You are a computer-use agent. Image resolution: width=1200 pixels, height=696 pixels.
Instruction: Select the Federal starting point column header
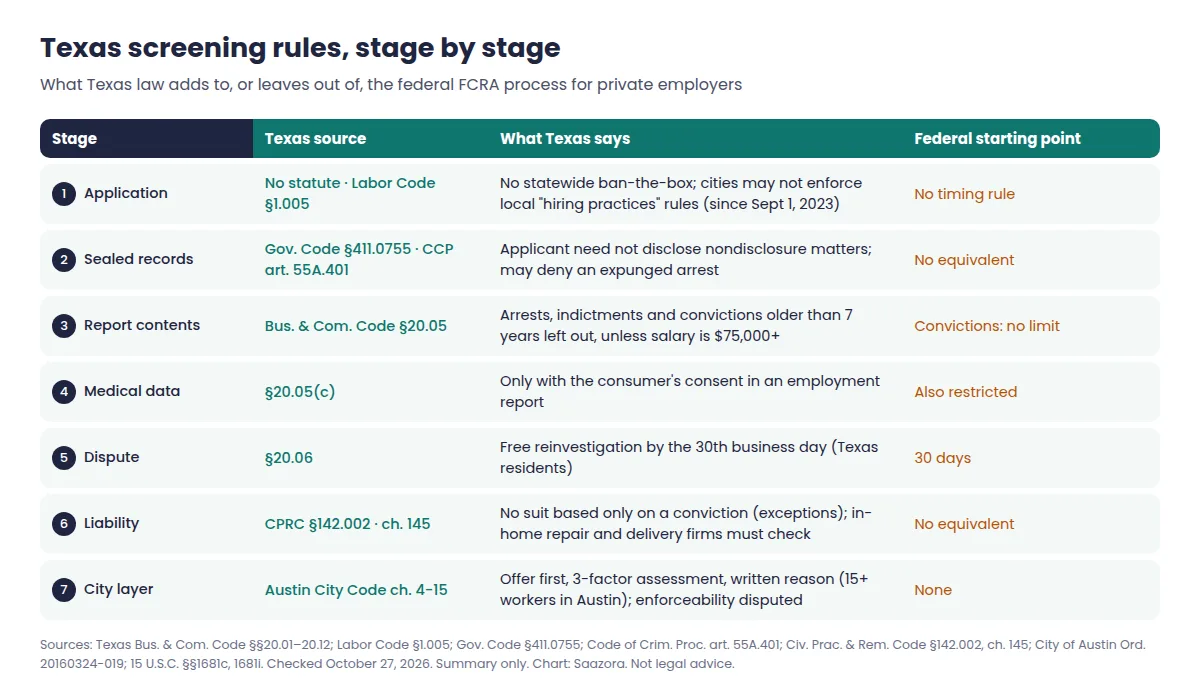pos(1031,139)
